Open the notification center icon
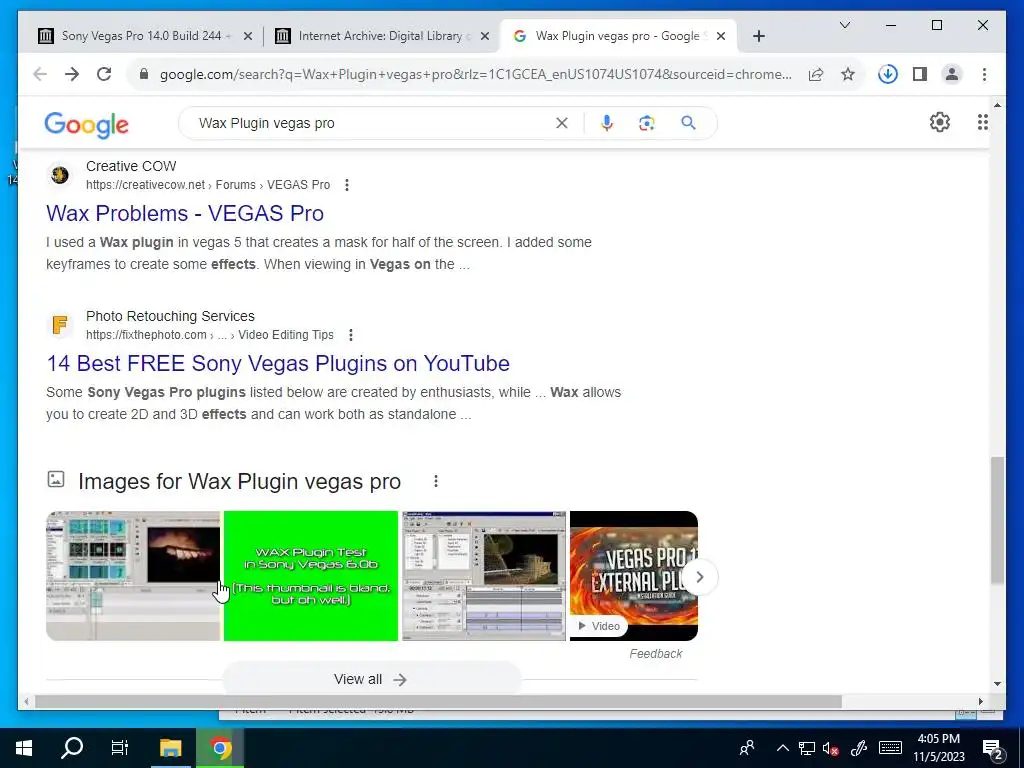This screenshot has width=1024, height=768. (993, 750)
